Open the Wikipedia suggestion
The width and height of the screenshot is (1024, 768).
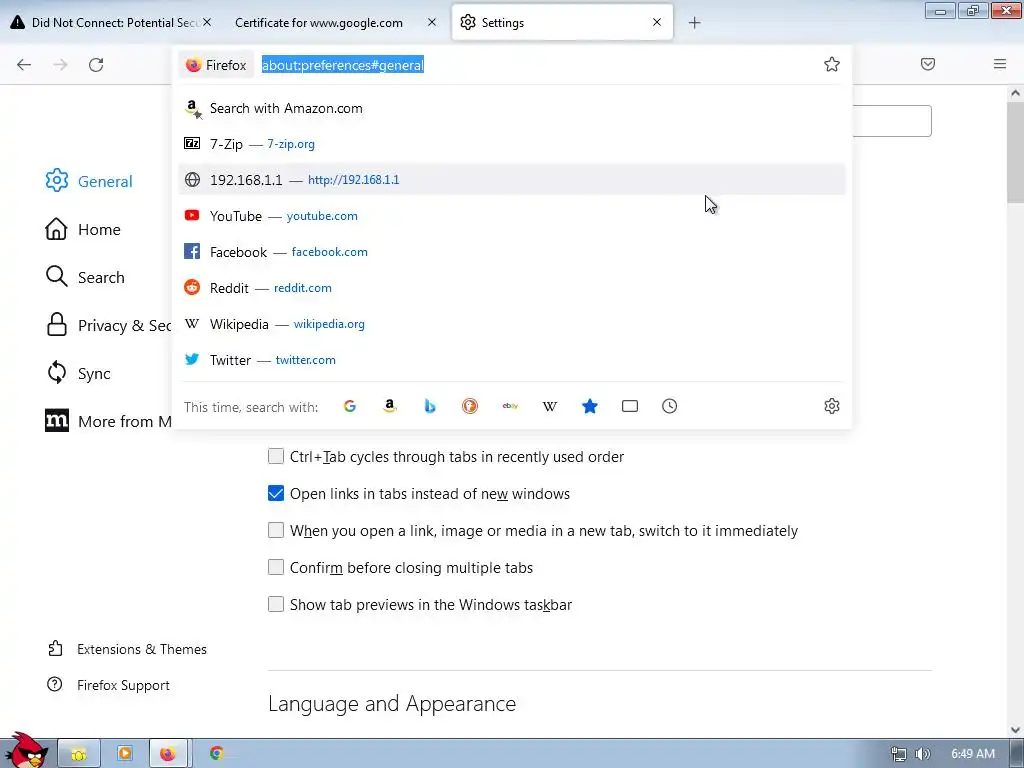pos(512,324)
